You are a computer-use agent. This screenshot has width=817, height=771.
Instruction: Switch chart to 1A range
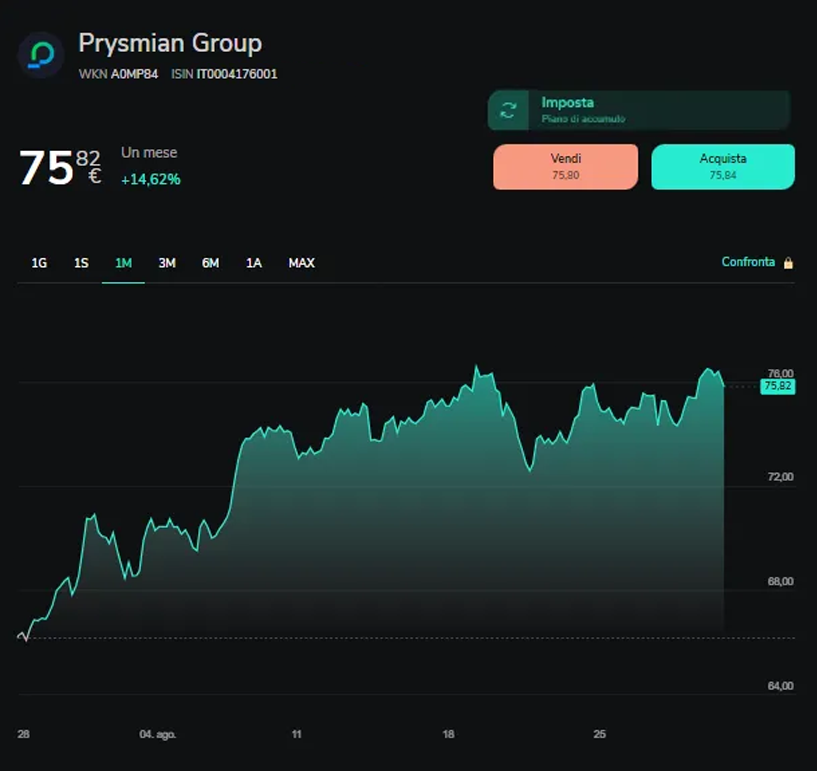click(x=254, y=263)
